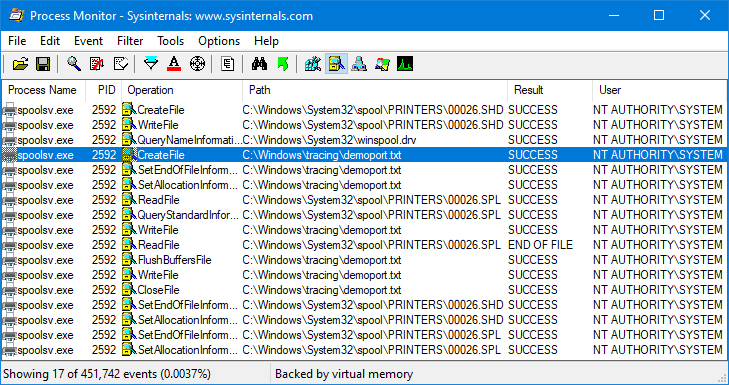The image size is (729, 385).
Task: Click the Save floppy disk toolbar icon
Action: click(43, 64)
